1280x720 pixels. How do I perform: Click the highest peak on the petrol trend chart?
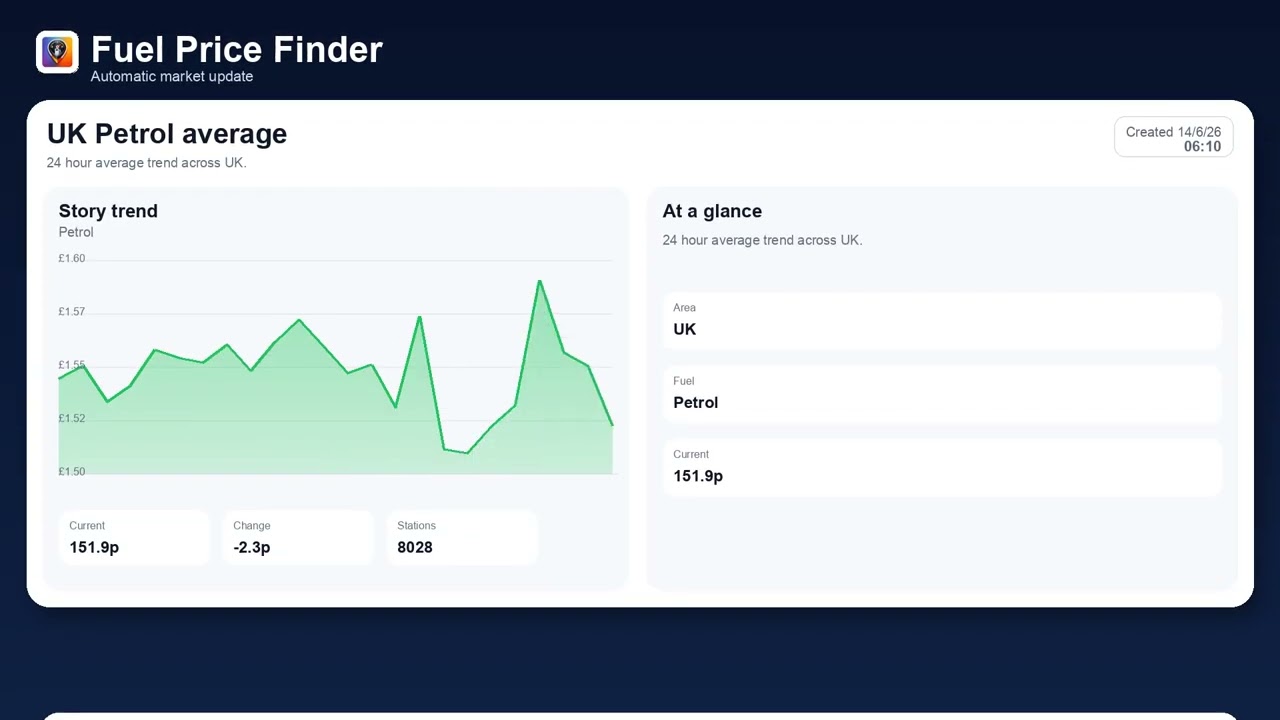[540, 281]
